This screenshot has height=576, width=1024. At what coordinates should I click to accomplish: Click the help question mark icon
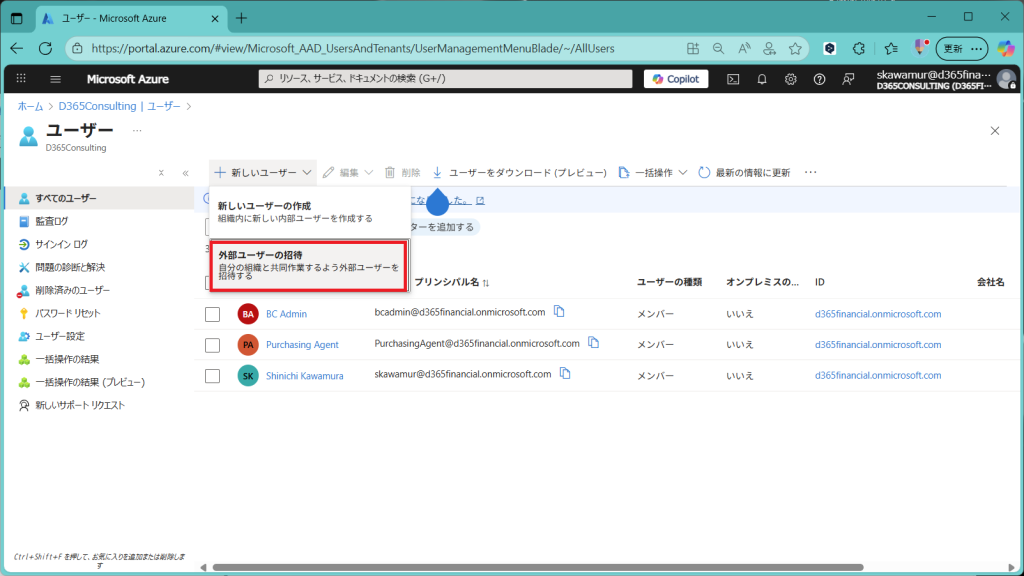tap(820, 79)
